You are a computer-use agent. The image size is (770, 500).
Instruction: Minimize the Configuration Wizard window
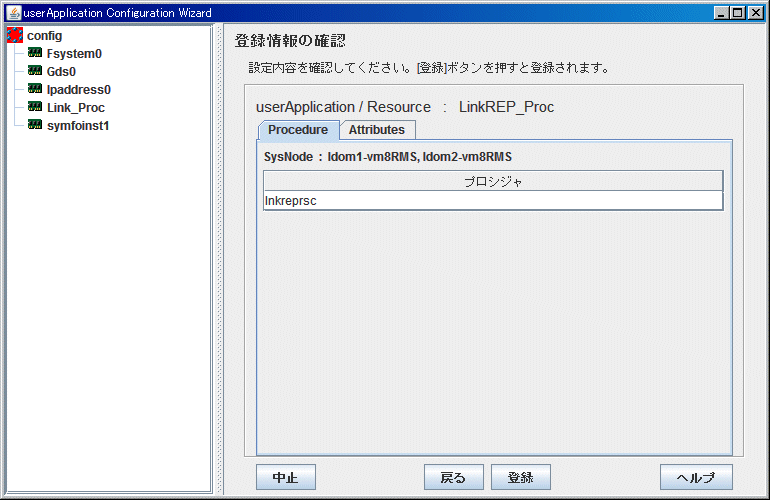(x=721, y=13)
